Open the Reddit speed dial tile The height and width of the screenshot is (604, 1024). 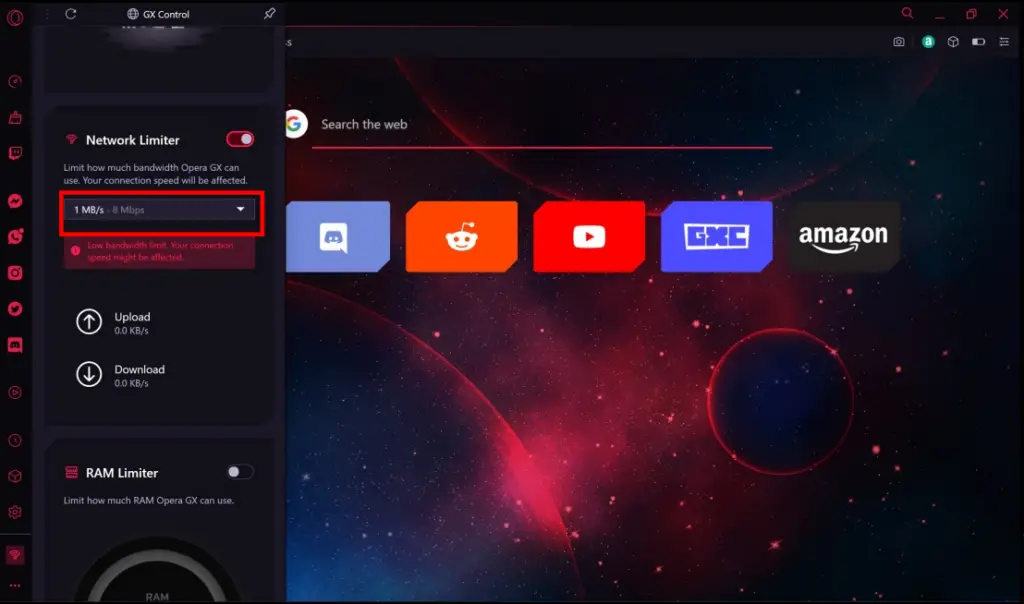pos(461,236)
